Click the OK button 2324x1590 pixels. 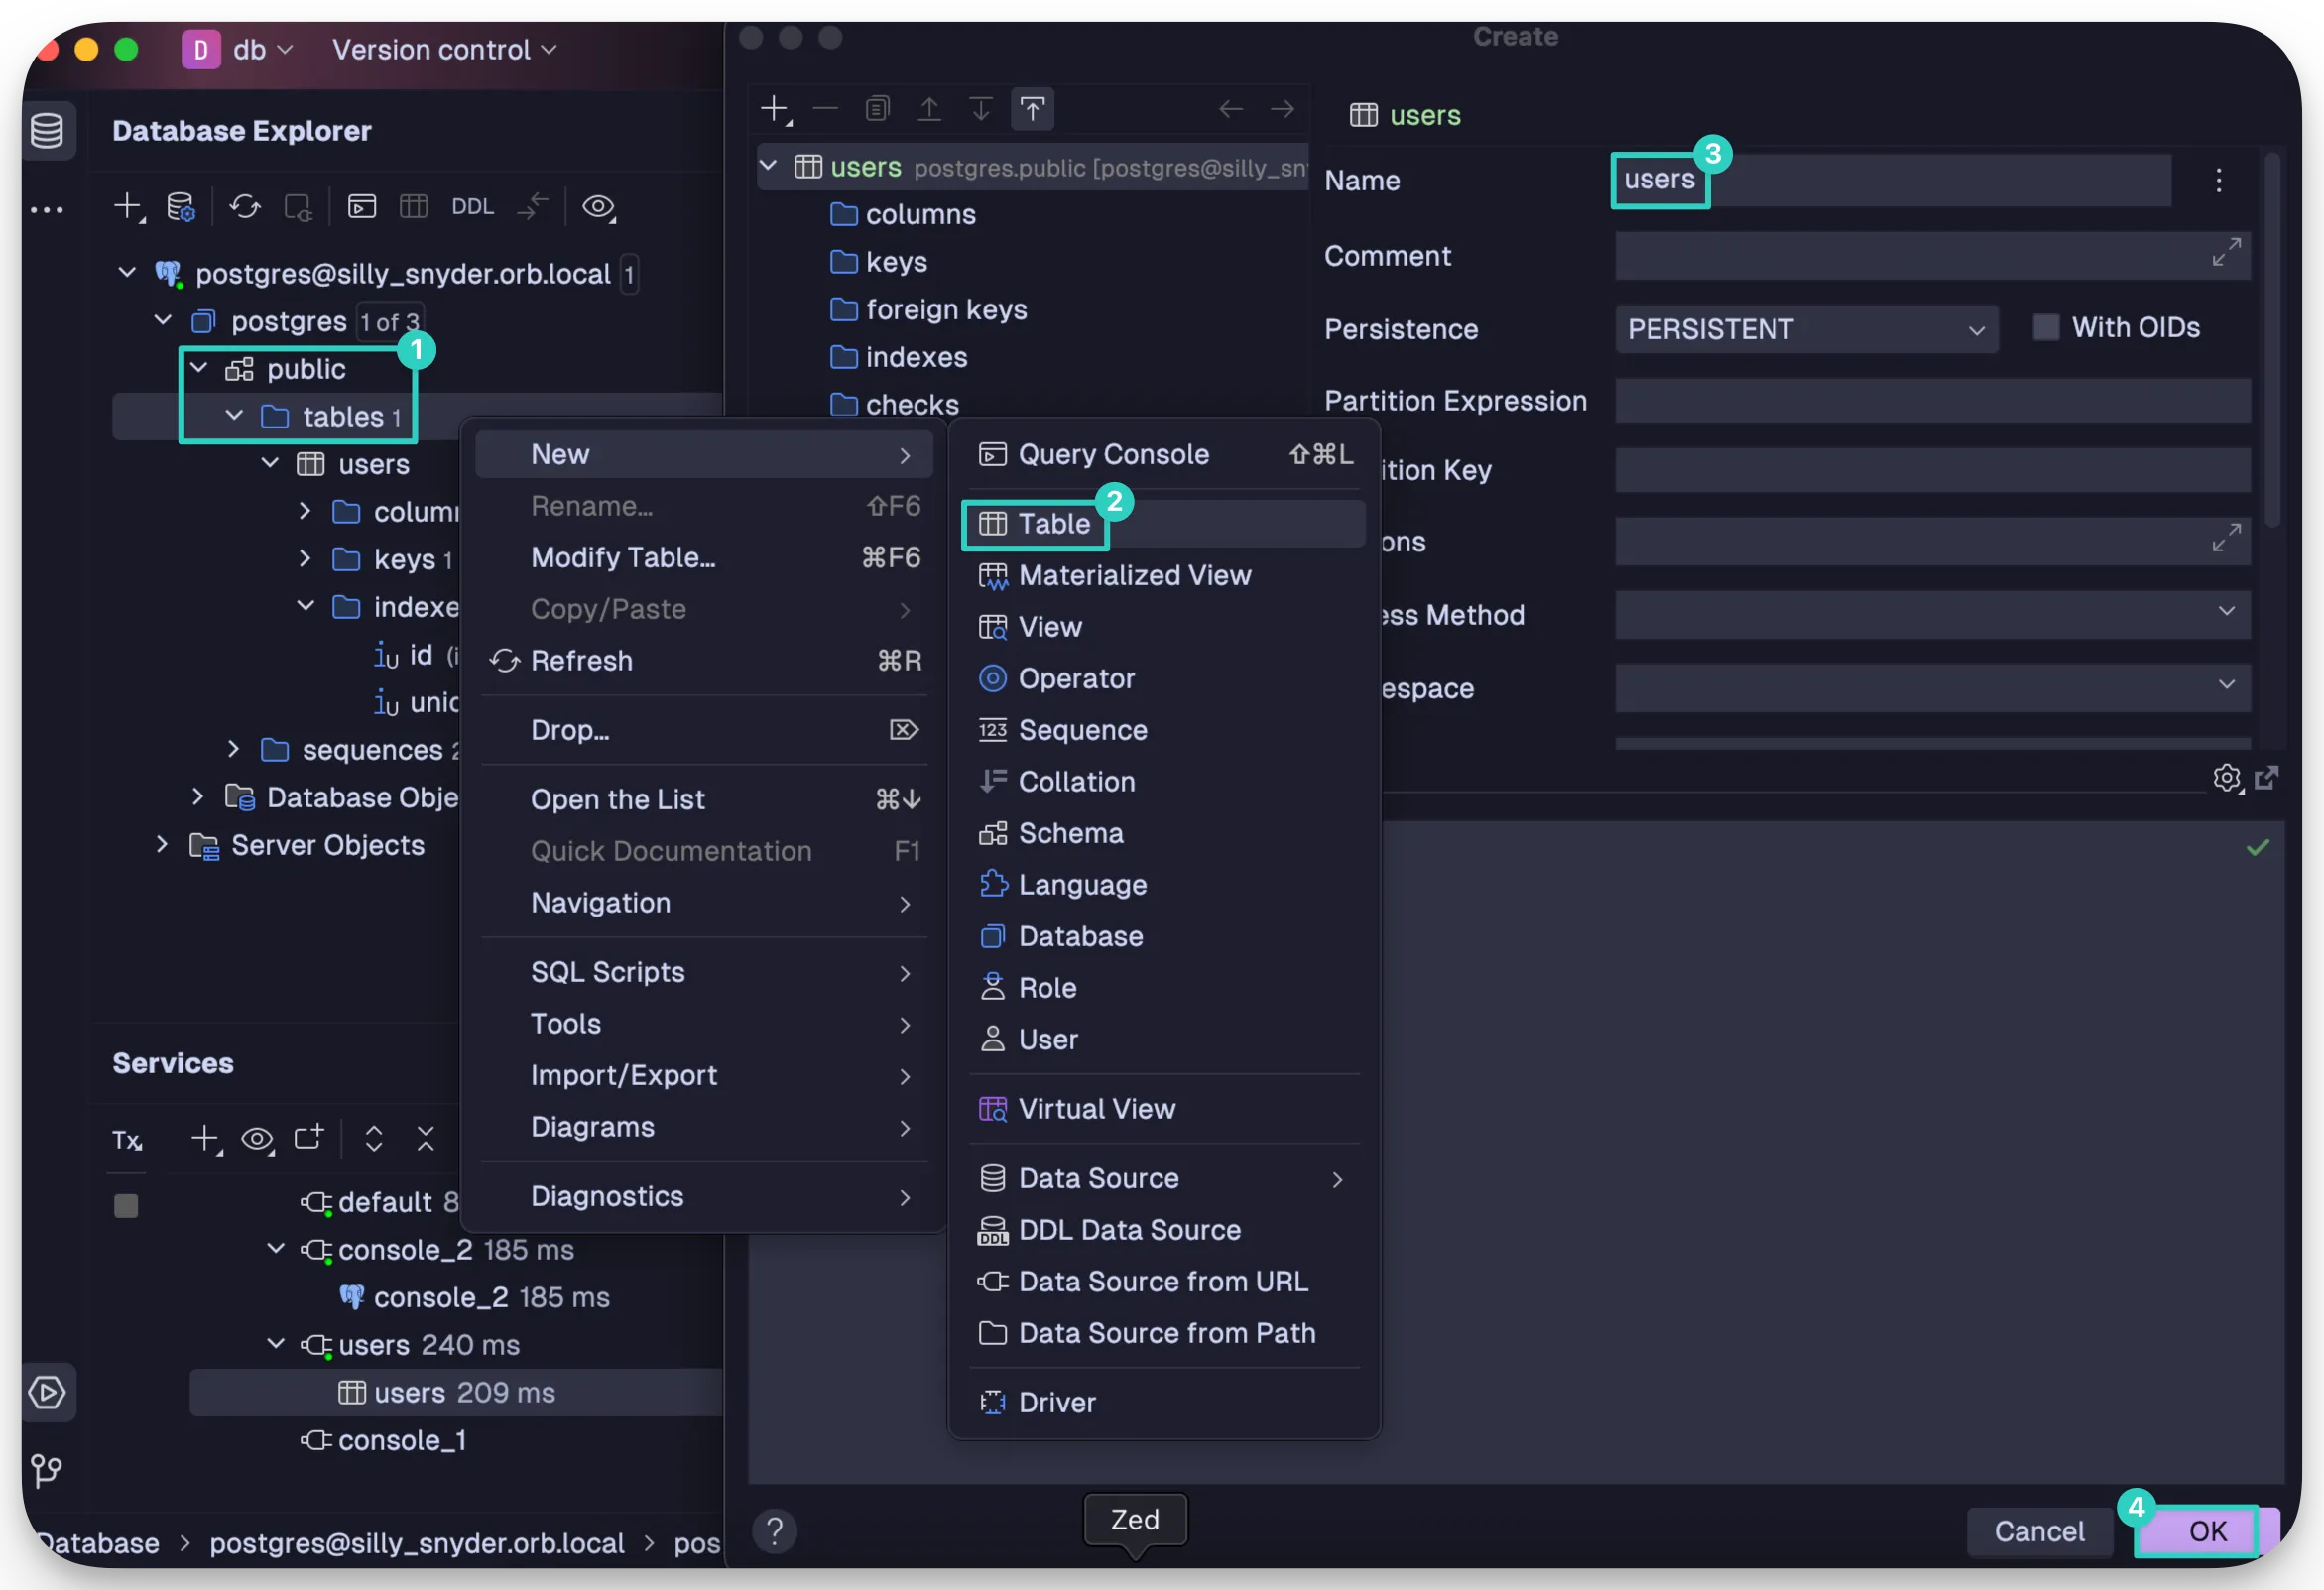[x=2208, y=1531]
